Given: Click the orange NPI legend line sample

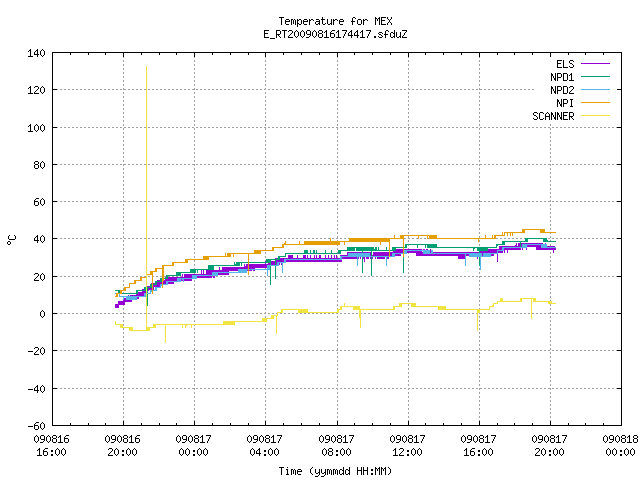Looking at the screenshot, I should (595, 102).
